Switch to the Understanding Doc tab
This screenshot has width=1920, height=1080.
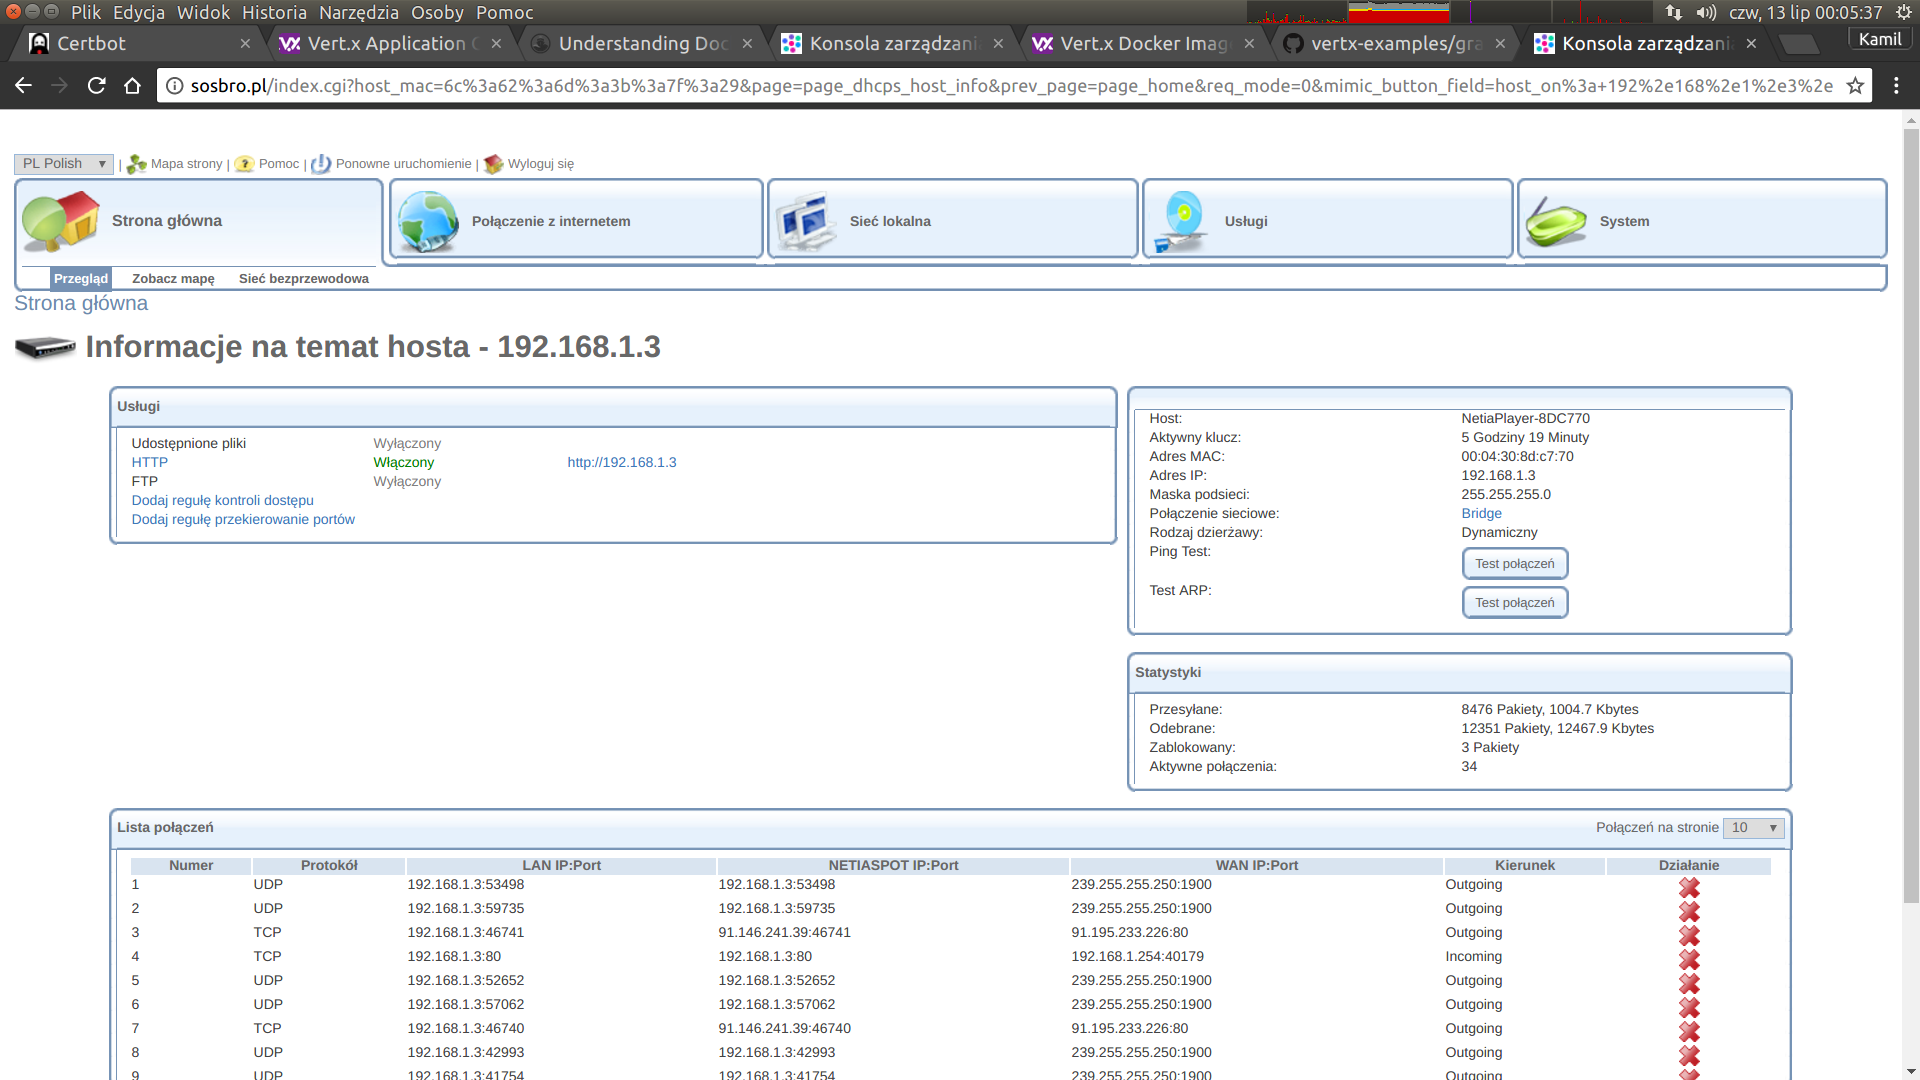click(640, 44)
